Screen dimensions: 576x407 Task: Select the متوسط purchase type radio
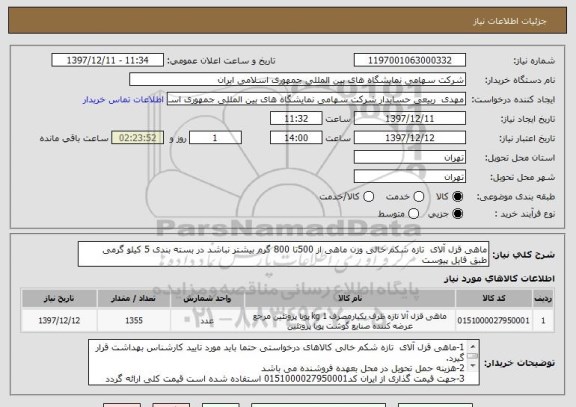point(413,213)
